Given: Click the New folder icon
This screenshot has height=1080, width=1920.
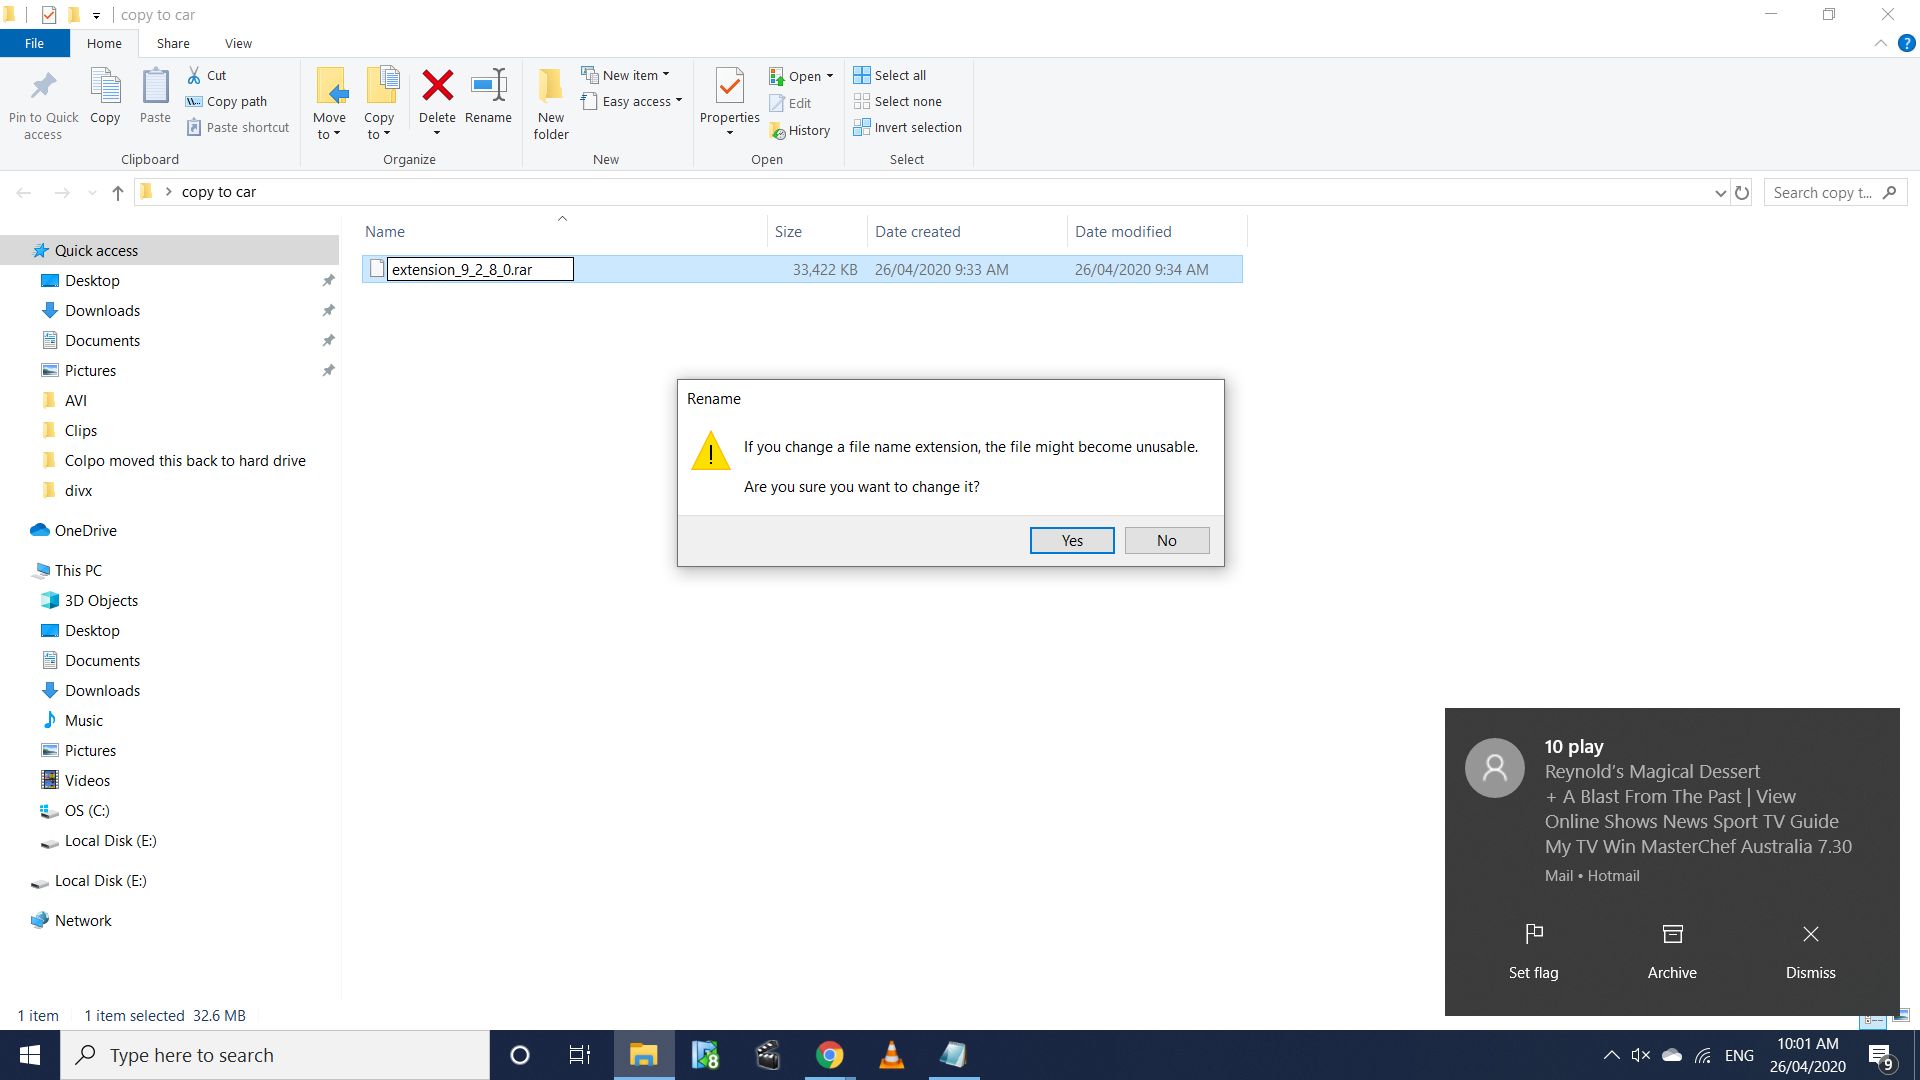Looking at the screenshot, I should pos(550,86).
